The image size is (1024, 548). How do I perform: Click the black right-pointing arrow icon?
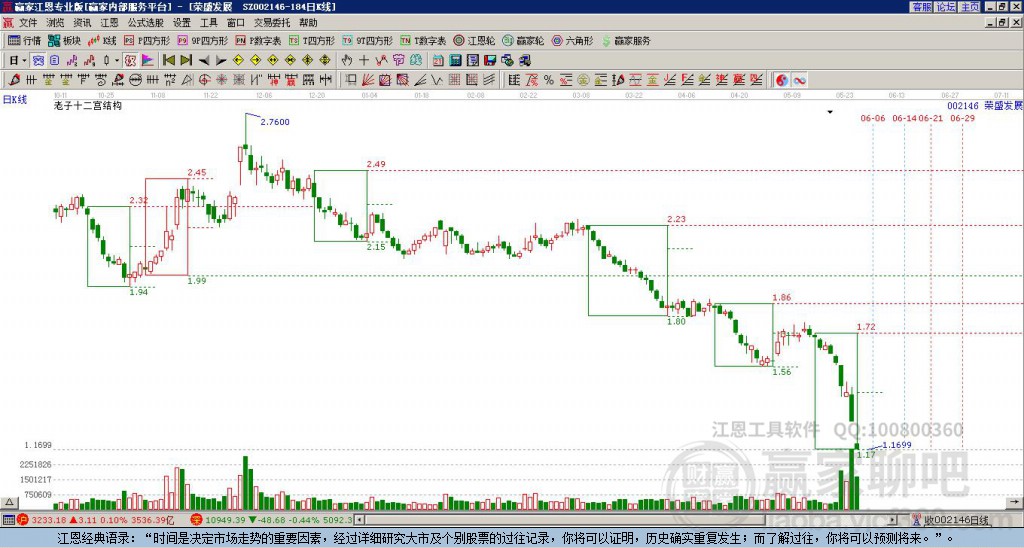click(221, 61)
